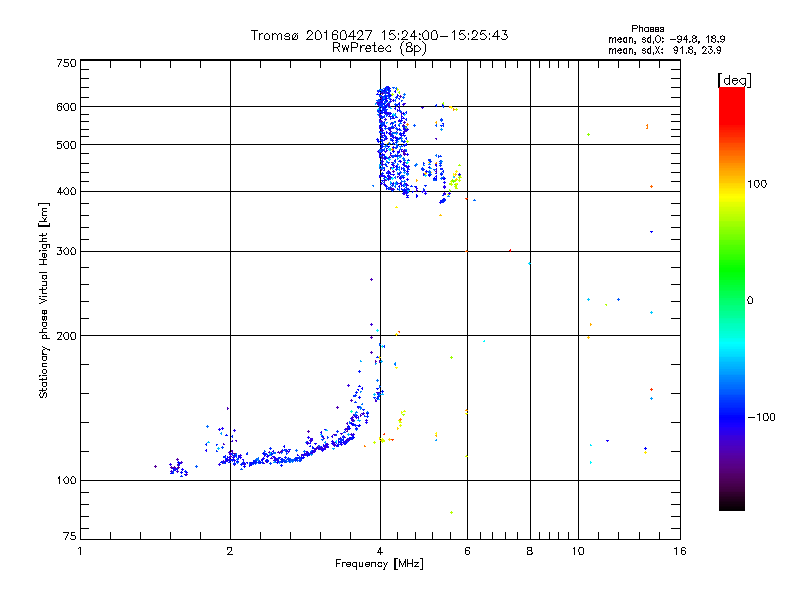Click the y-axis tick label '750'
Screen dimensions: 800x600
(x=67, y=63)
